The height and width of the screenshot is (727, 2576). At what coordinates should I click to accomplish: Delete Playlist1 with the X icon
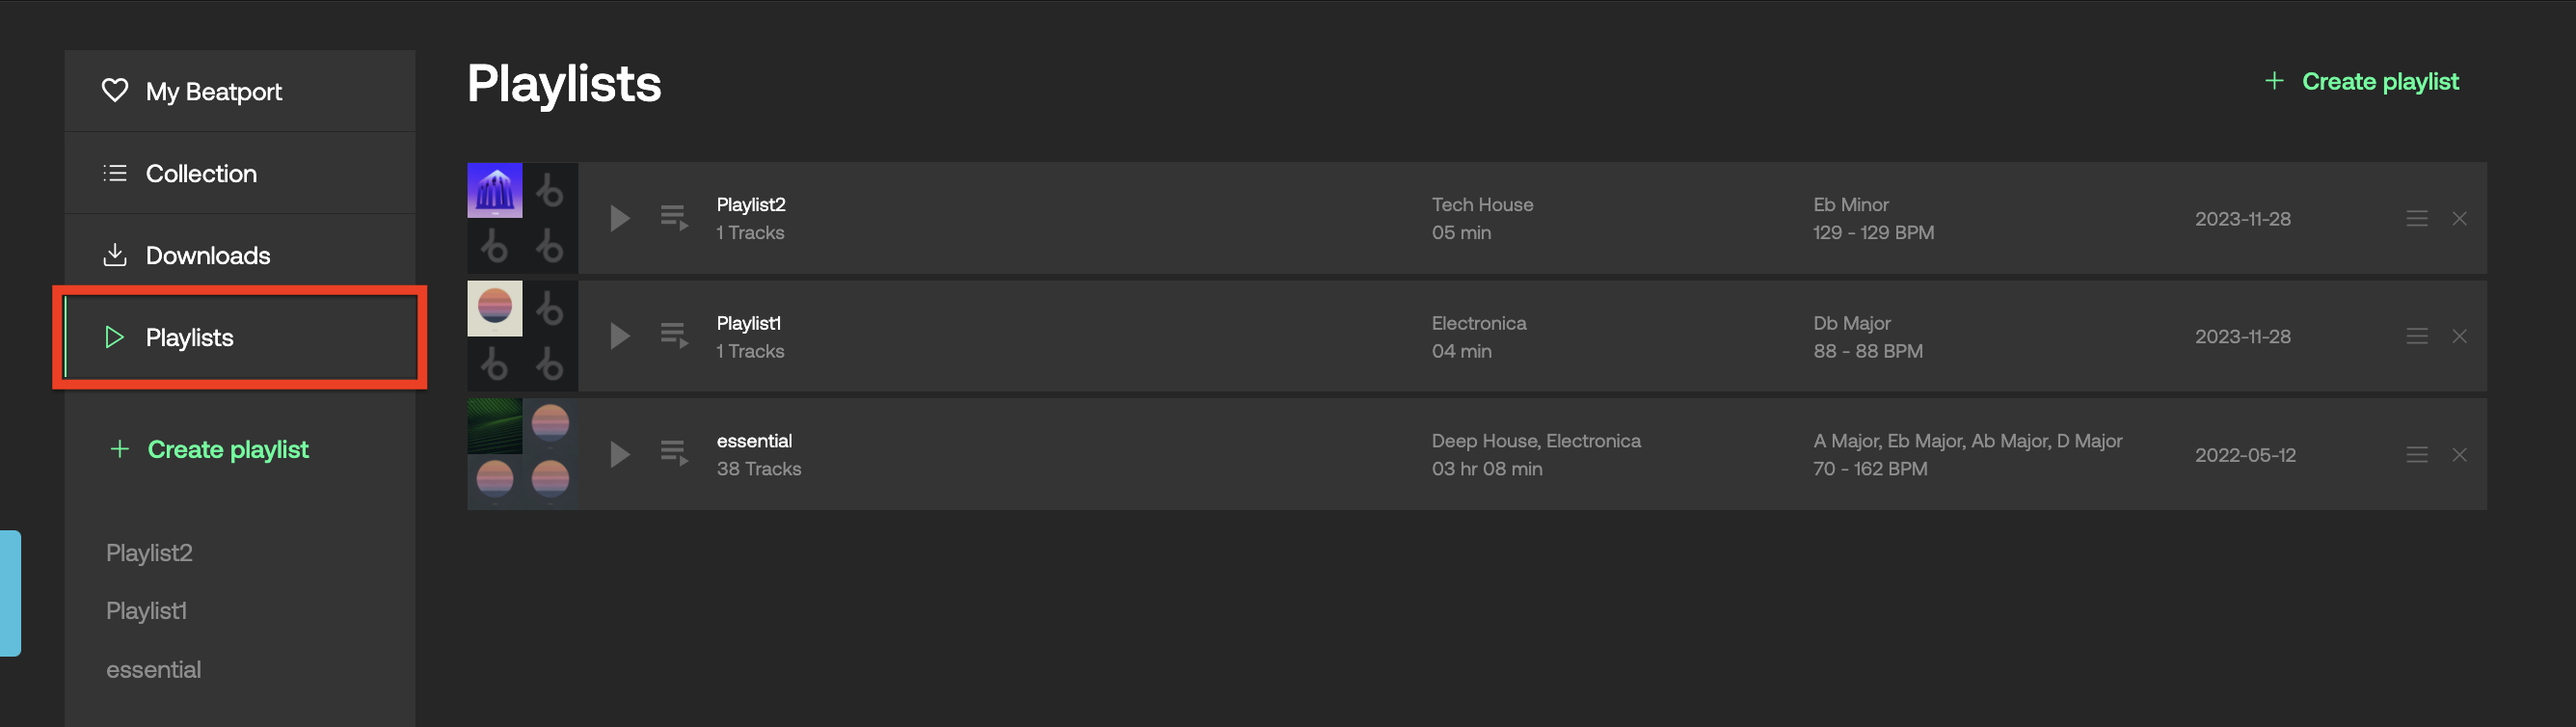[x=2459, y=336]
